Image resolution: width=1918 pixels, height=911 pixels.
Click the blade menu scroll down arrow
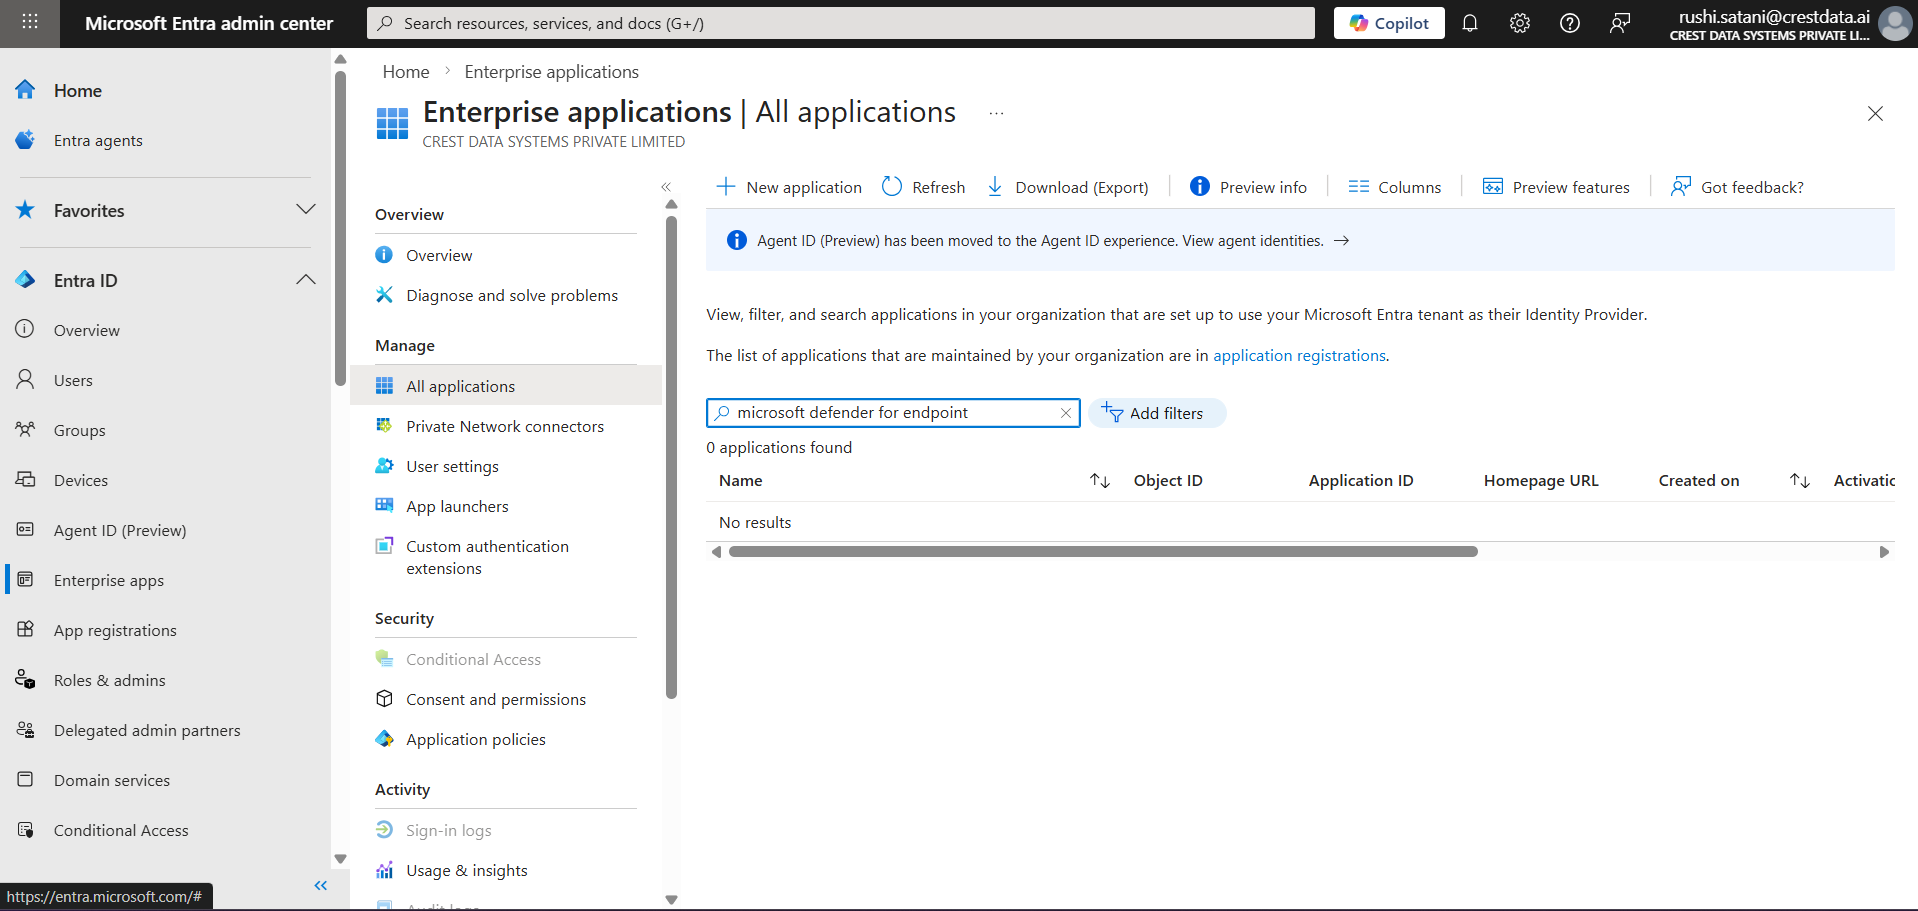pos(671,899)
